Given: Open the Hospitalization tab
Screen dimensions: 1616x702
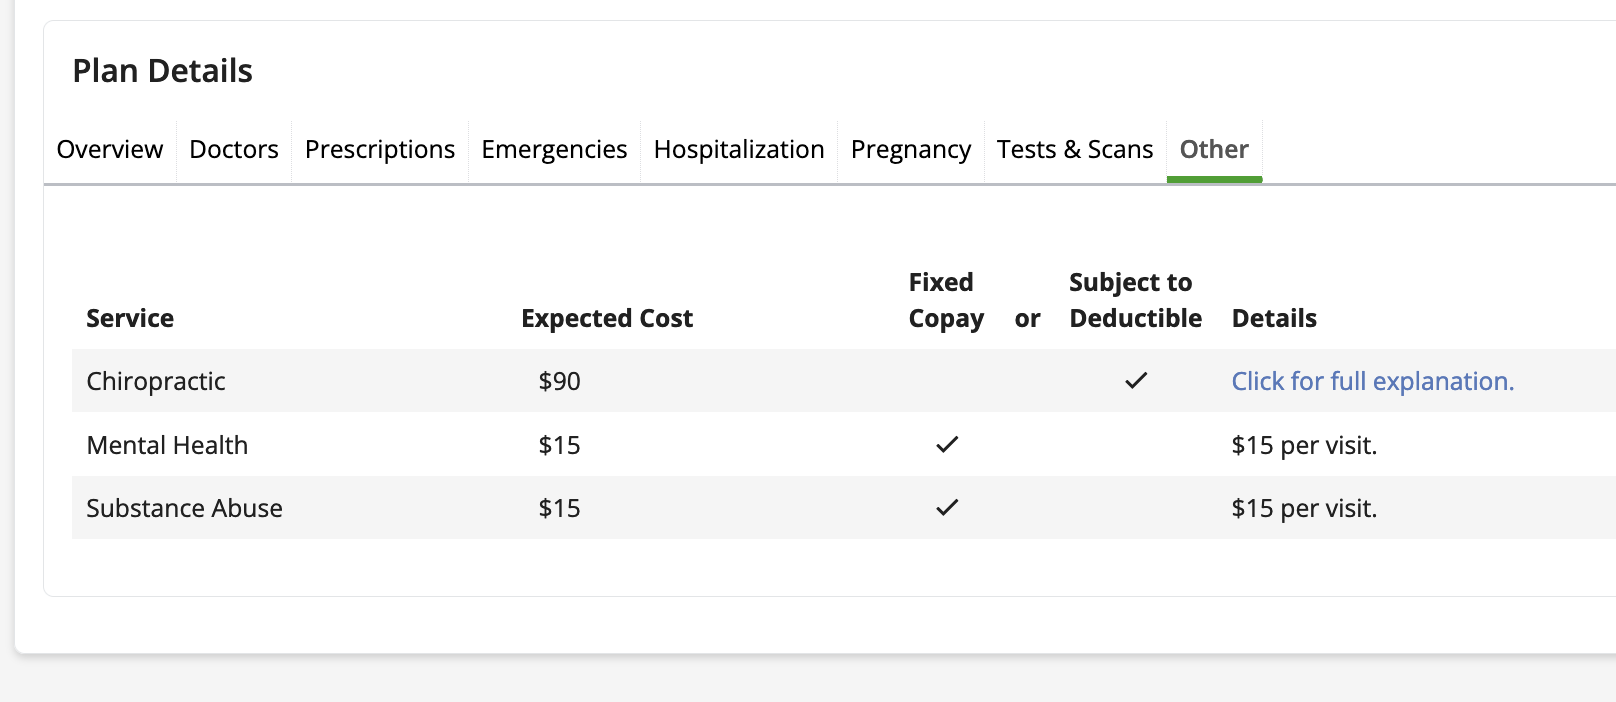Looking at the screenshot, I should click(x=739, y=150).
